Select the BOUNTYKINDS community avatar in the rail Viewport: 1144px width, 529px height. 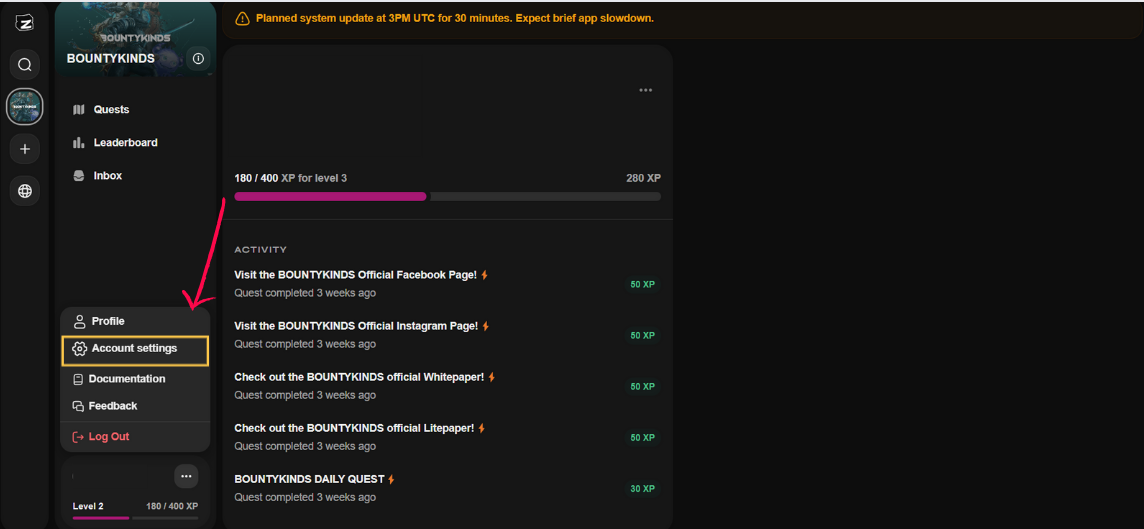click(25, 107)
